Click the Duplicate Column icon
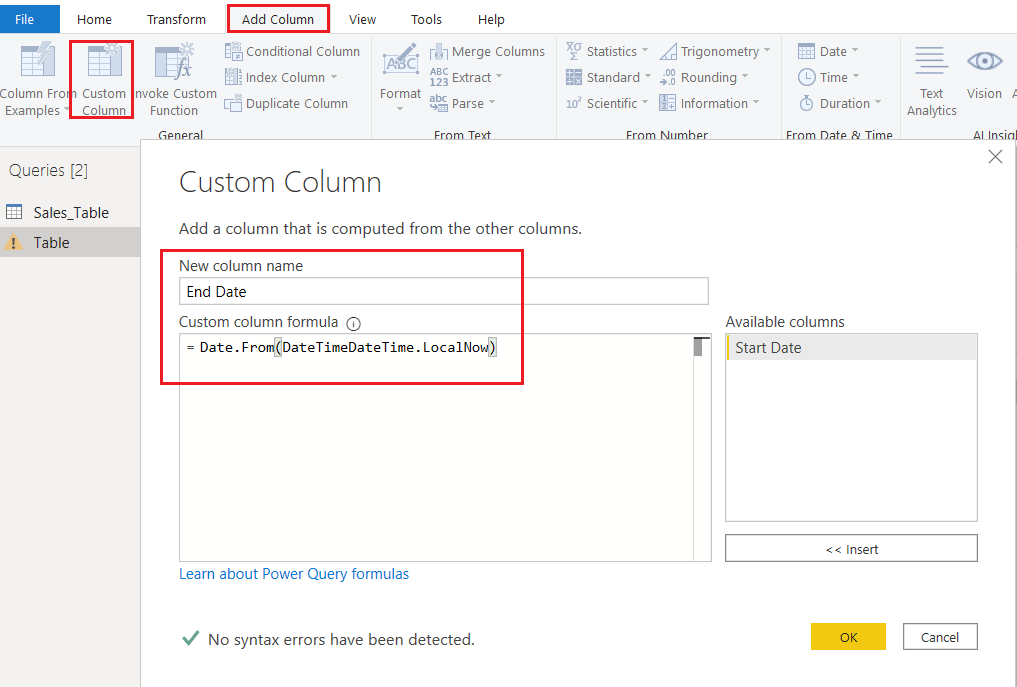The image size is (1017, 687). click(x=287, y=103)
